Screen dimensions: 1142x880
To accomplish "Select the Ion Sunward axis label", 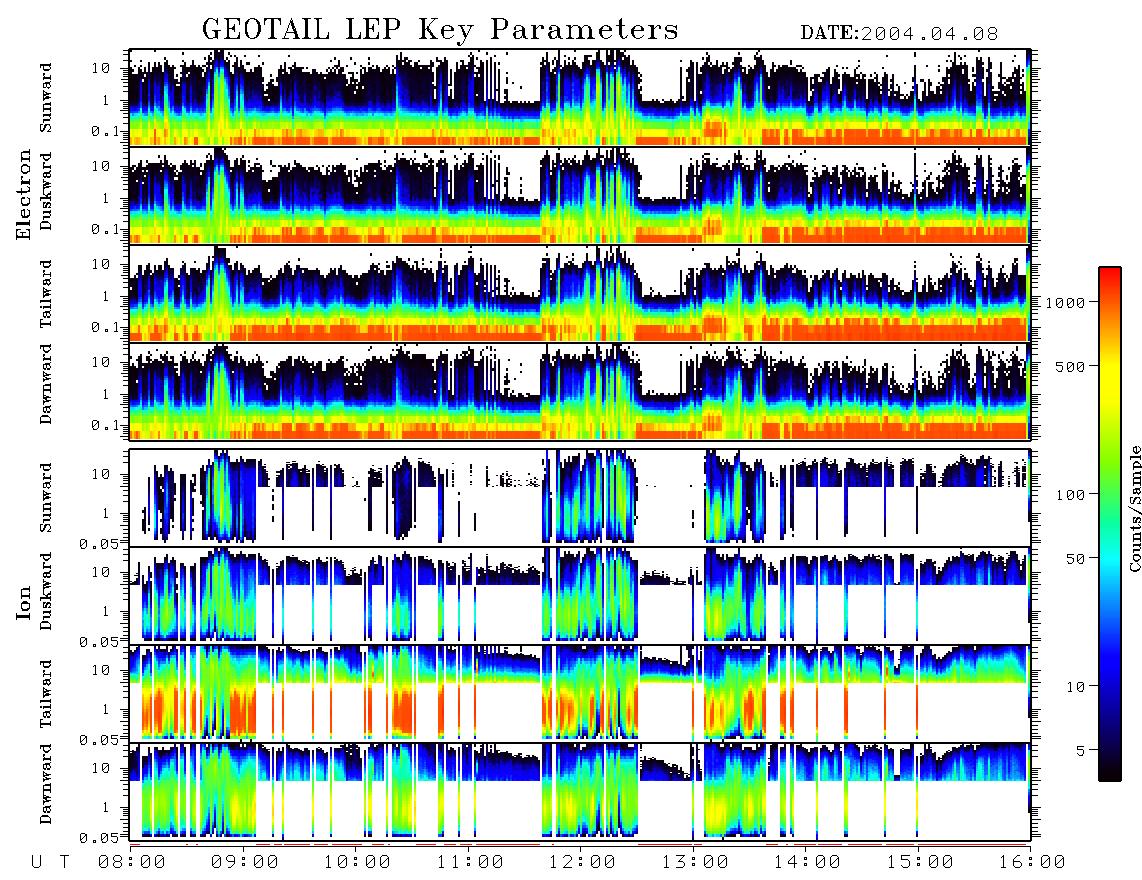I will click(46, 498).
